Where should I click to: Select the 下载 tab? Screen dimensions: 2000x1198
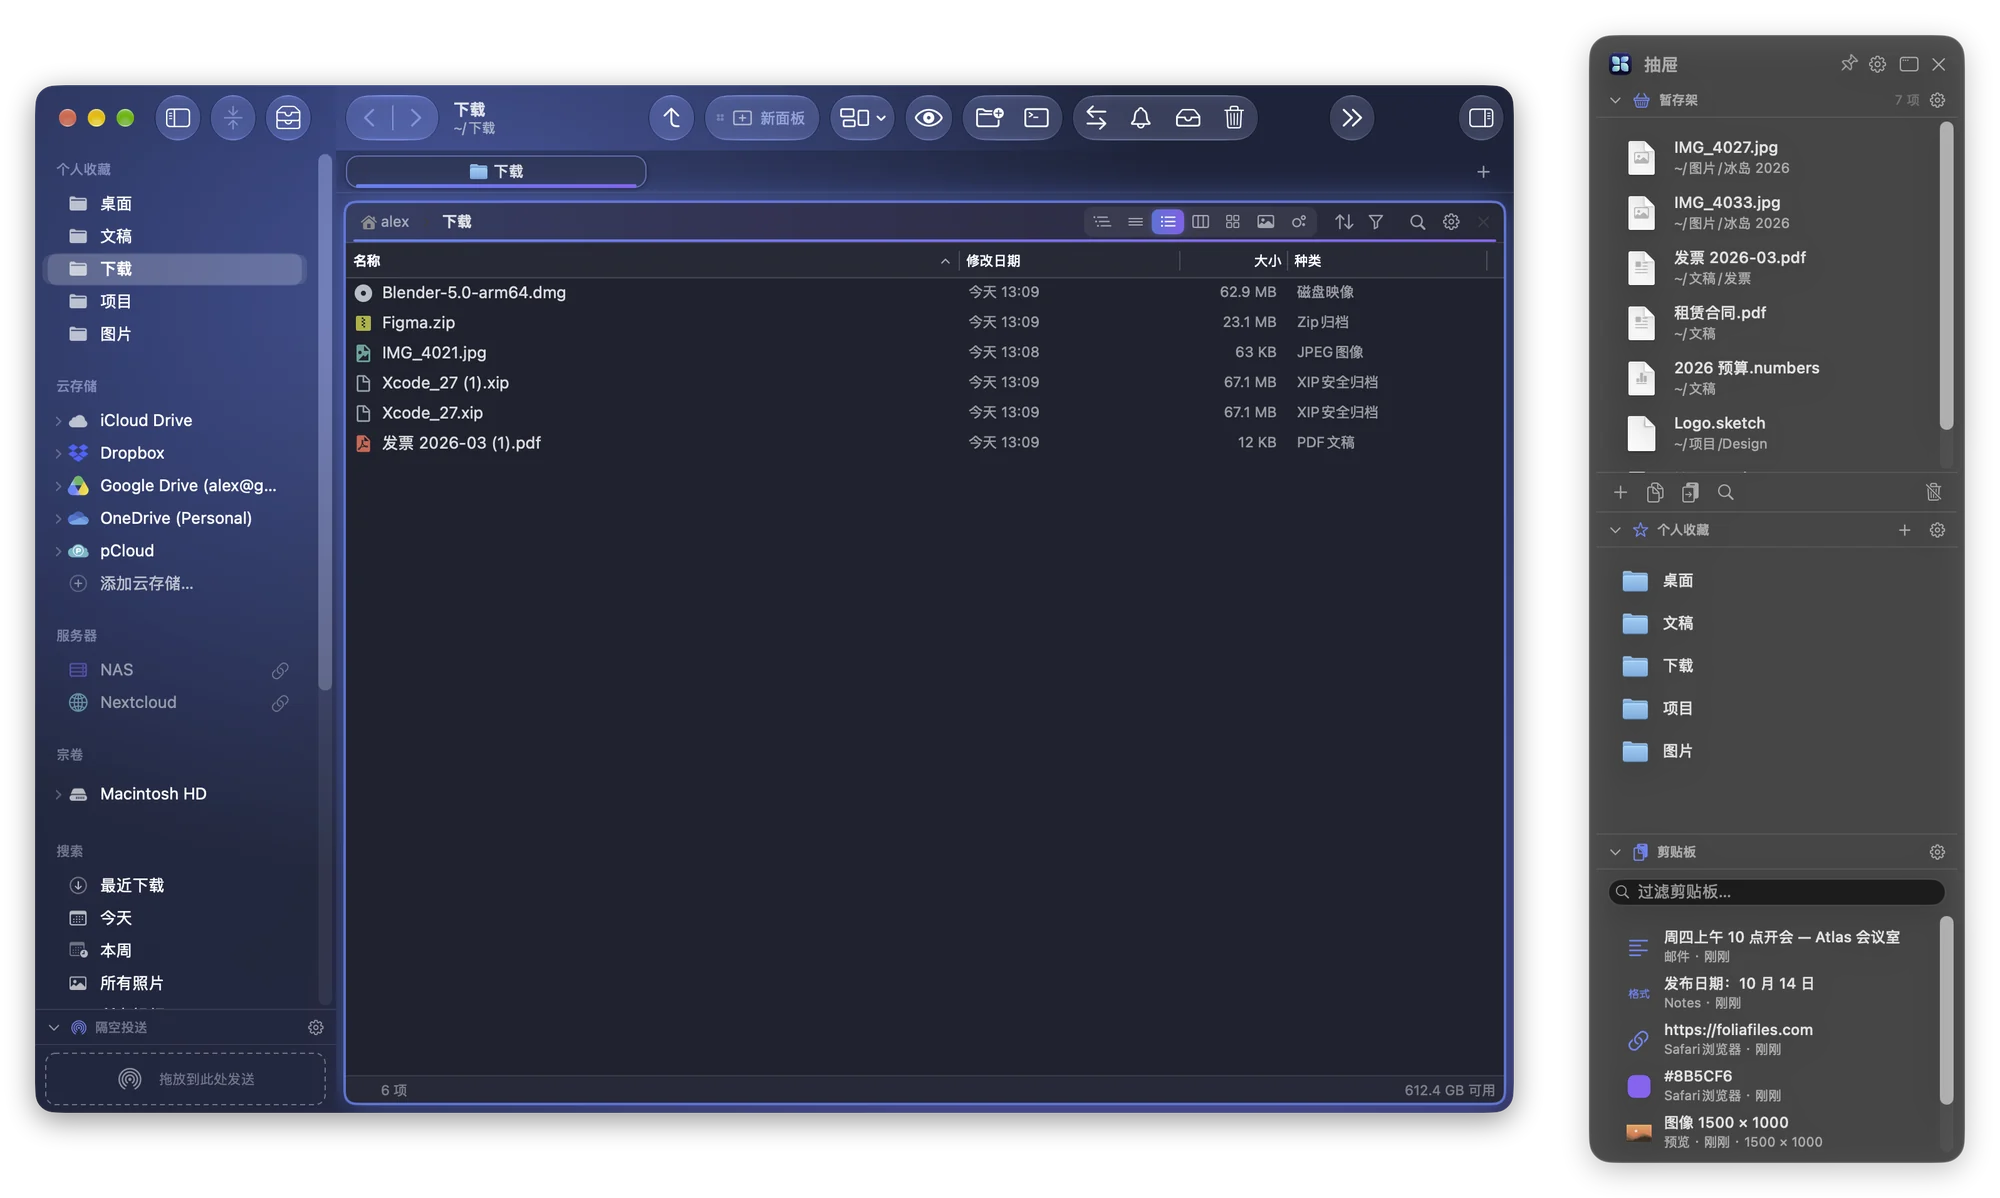pyautogui.click(x=496, y=171)
